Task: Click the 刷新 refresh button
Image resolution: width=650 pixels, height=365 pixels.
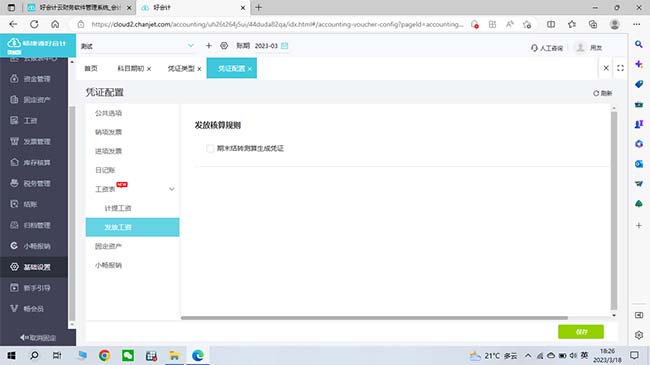Action: pos(602,93)
